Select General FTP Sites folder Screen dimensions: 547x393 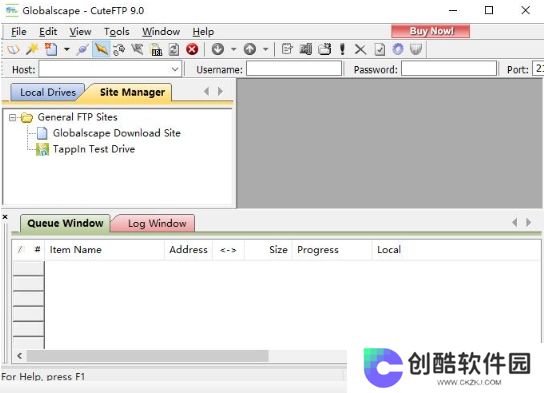point(77,117)
